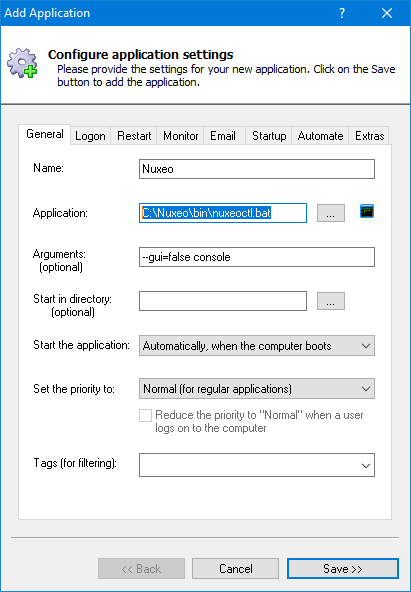Go to the Email tab
This screenshot has width=411, height=592.
tap(223, 136)
